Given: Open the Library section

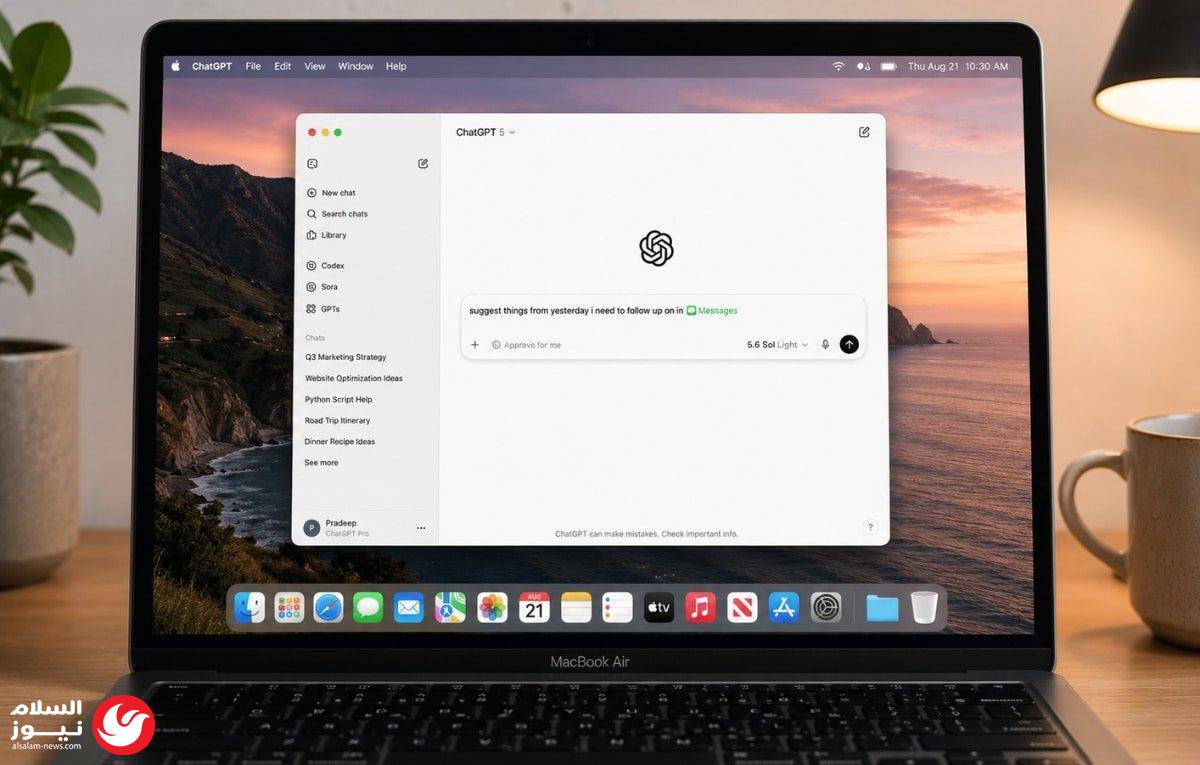Looking at the screenshot, I should click(327, 235).
